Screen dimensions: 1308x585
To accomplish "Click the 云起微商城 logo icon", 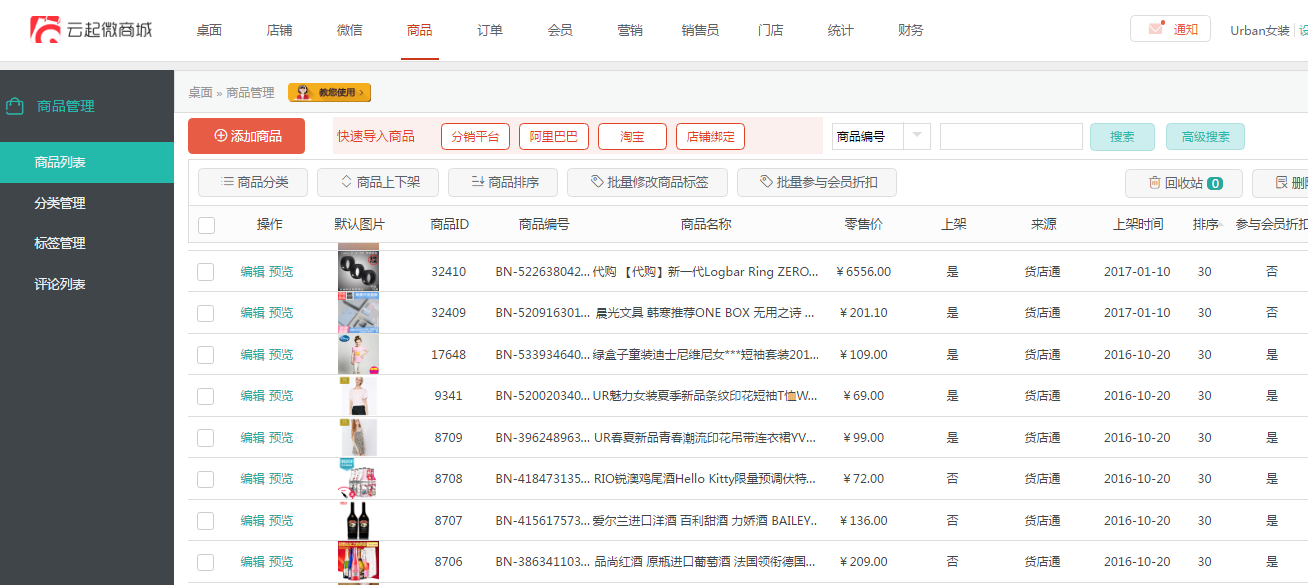I will (46, 30).
